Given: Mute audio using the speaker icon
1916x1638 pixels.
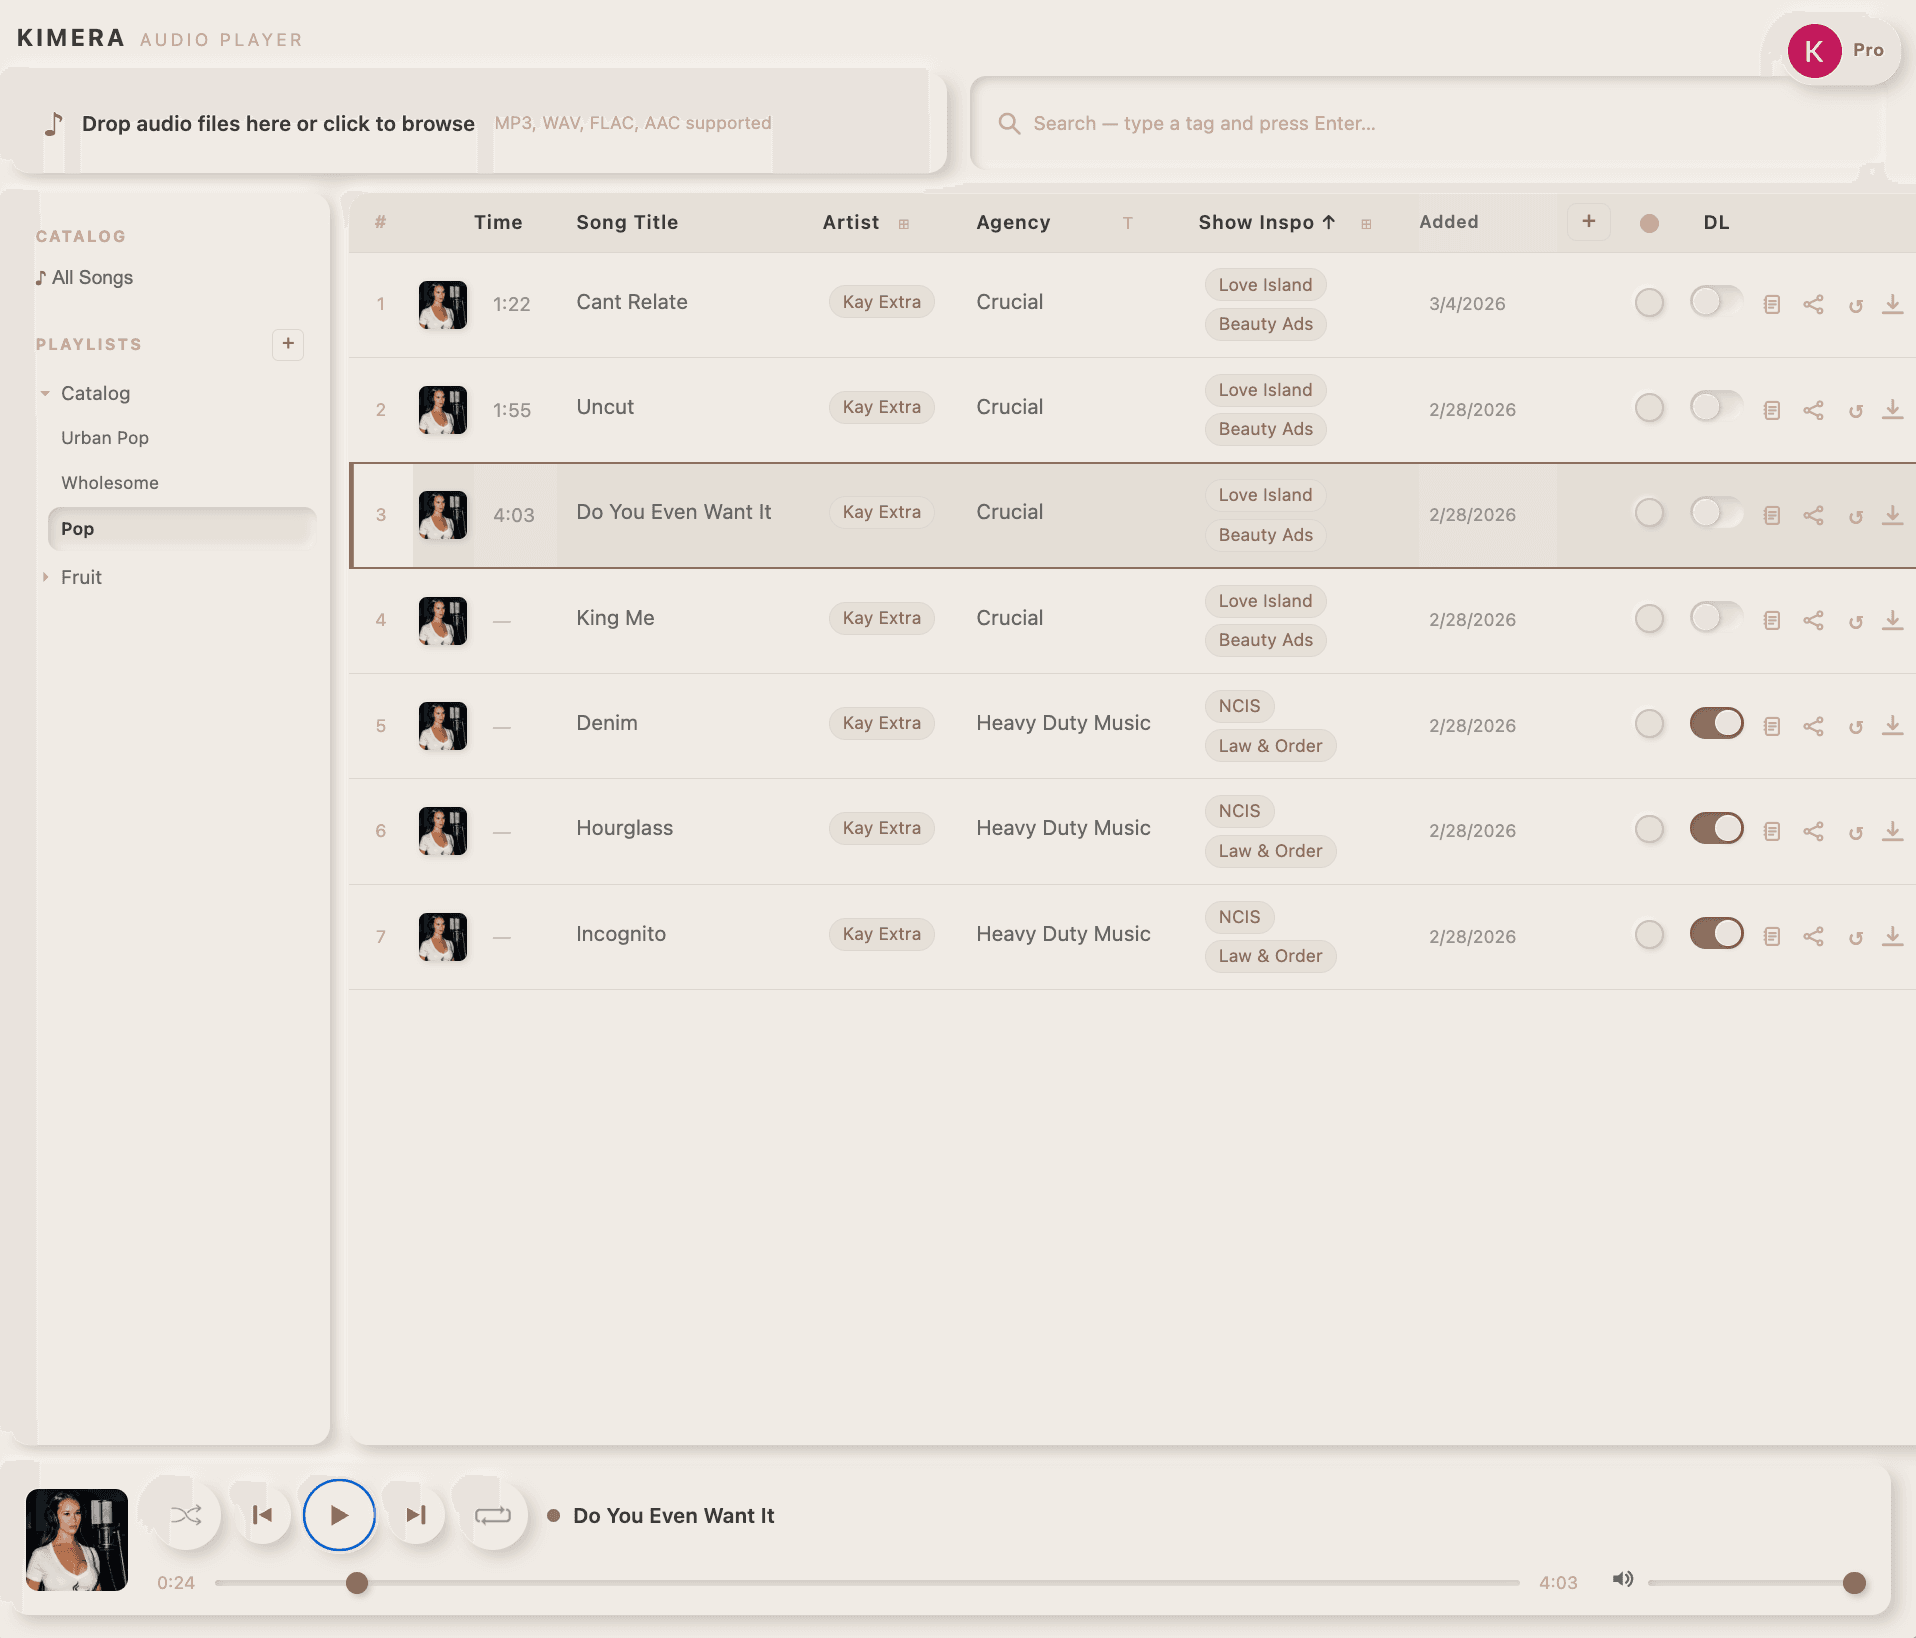Looking at the screenshot, I should click(x=1622, y=1580).
